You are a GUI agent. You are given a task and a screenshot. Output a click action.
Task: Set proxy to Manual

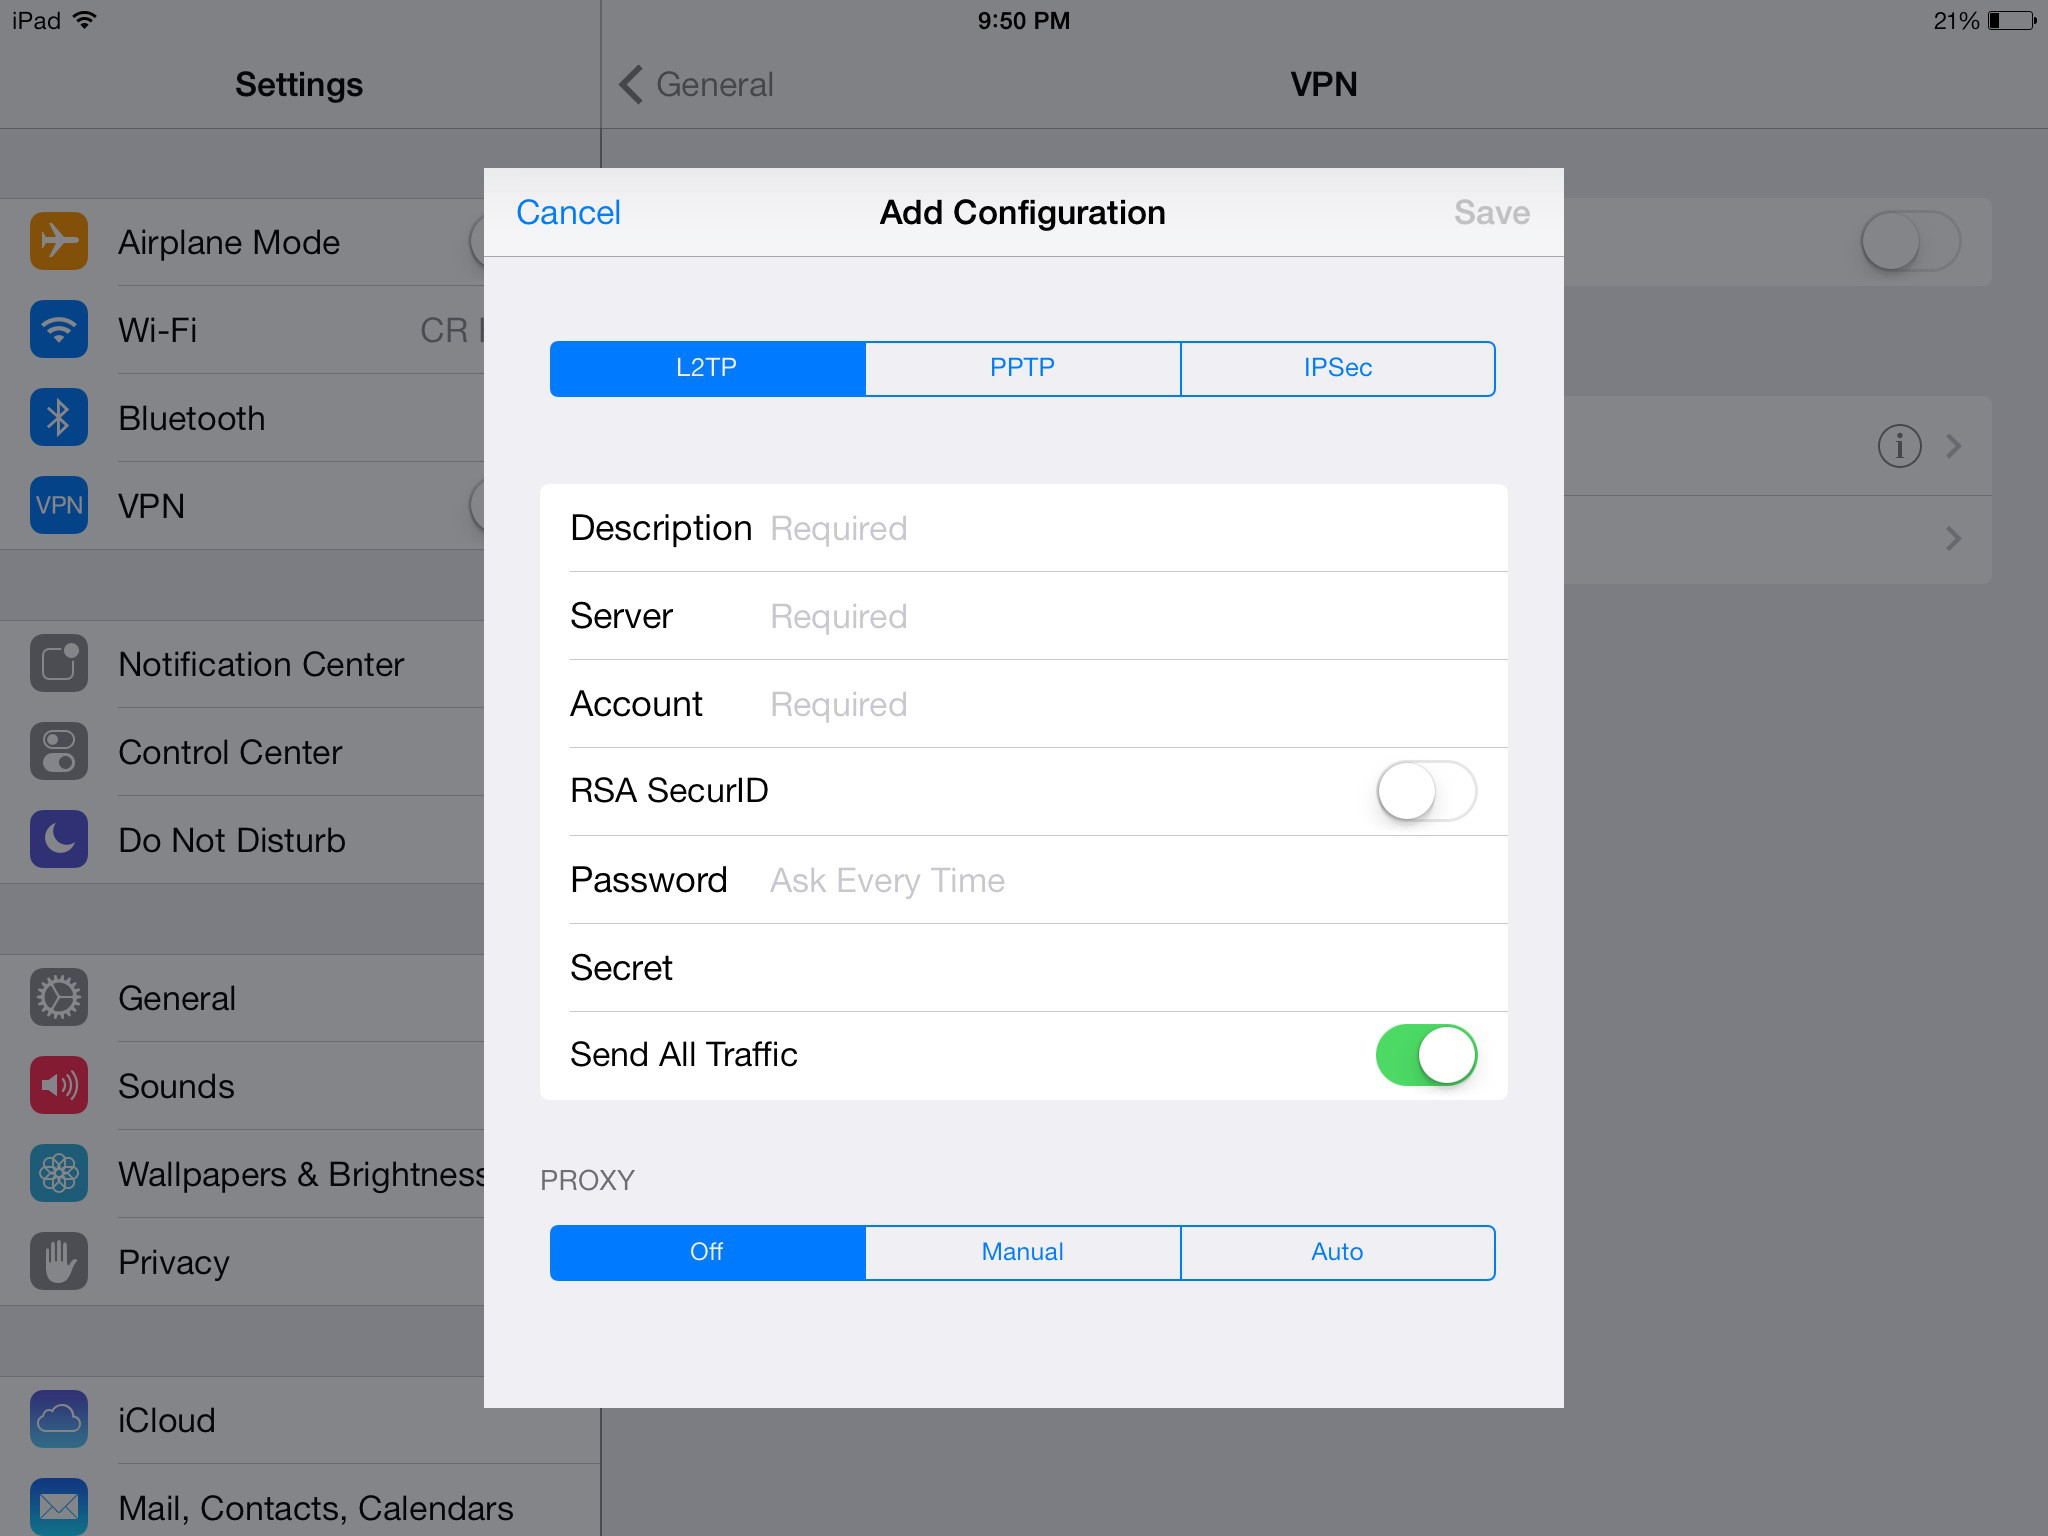[x=1022, y=1252]
